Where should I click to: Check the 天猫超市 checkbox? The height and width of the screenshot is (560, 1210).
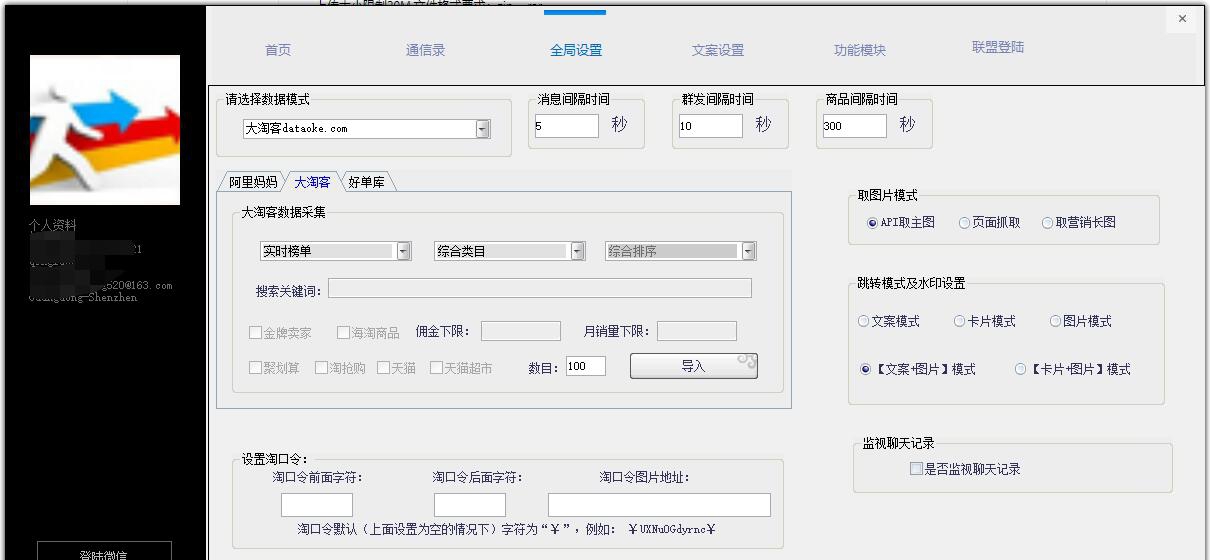pyautogui.click(x=436, y=368)
